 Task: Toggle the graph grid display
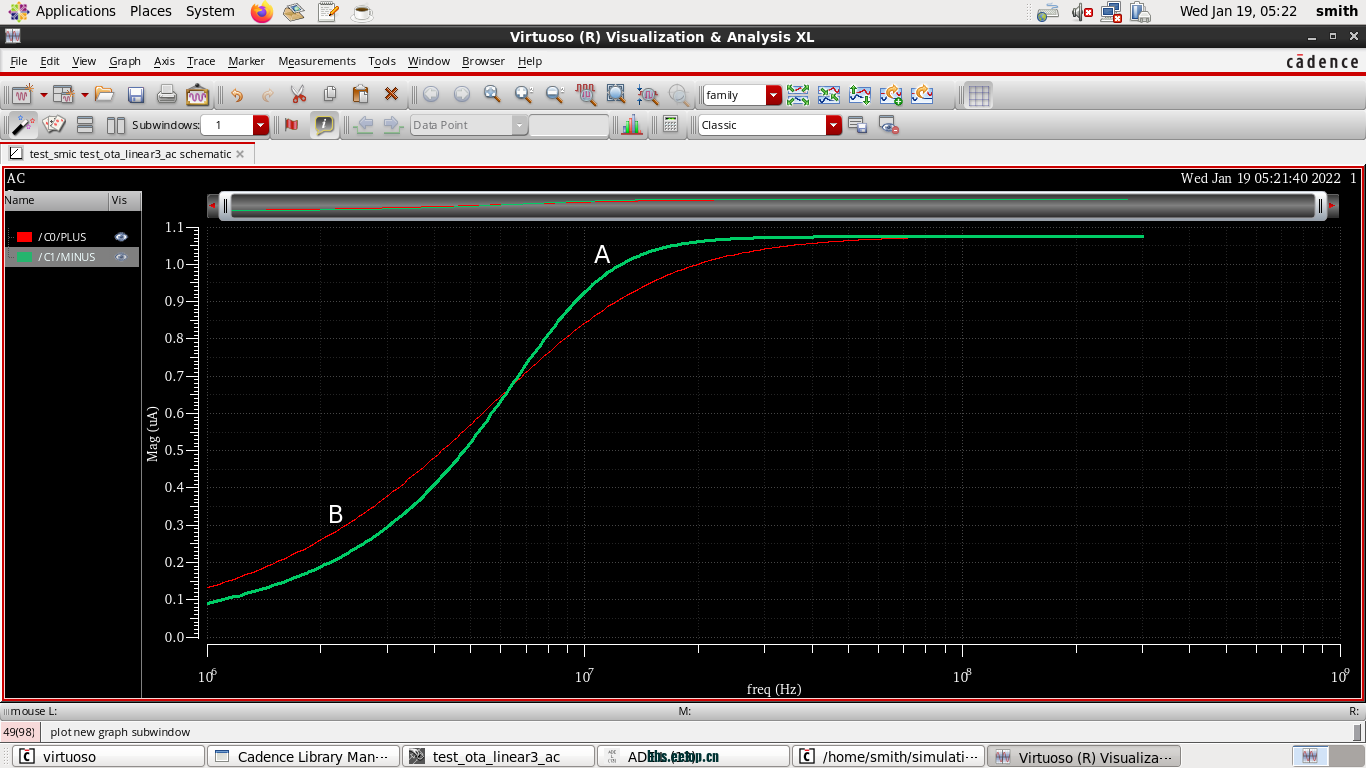coord(979,95)
